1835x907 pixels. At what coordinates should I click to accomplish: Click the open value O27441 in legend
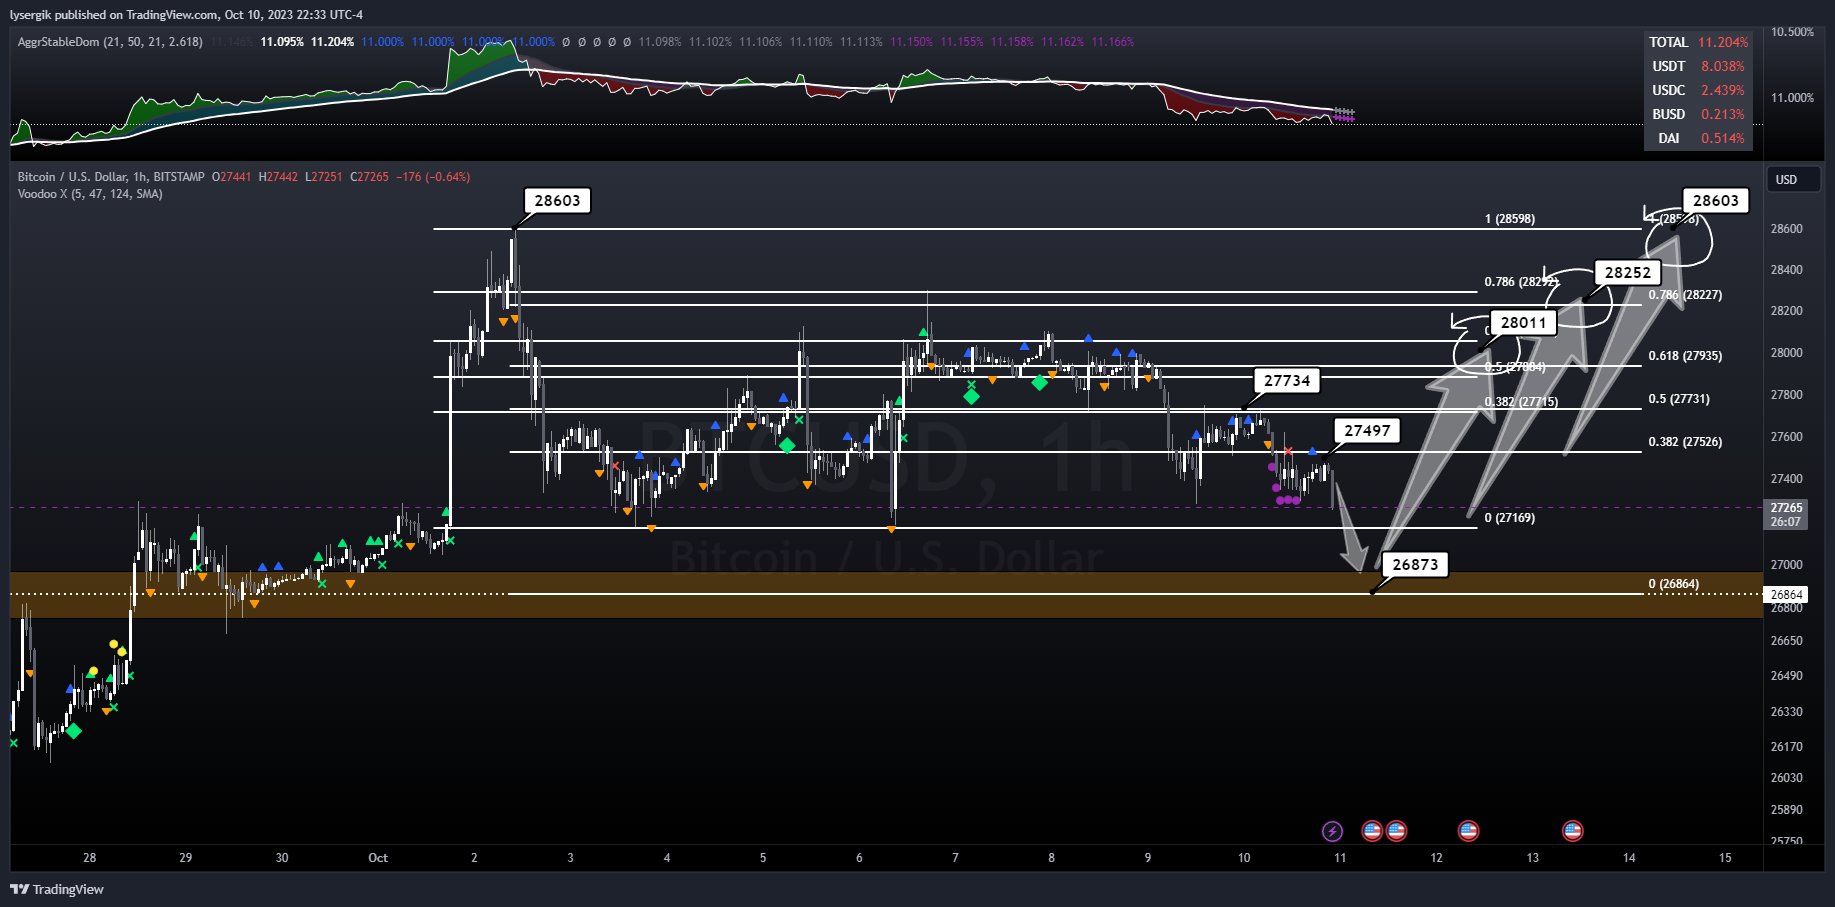point(231,177)
